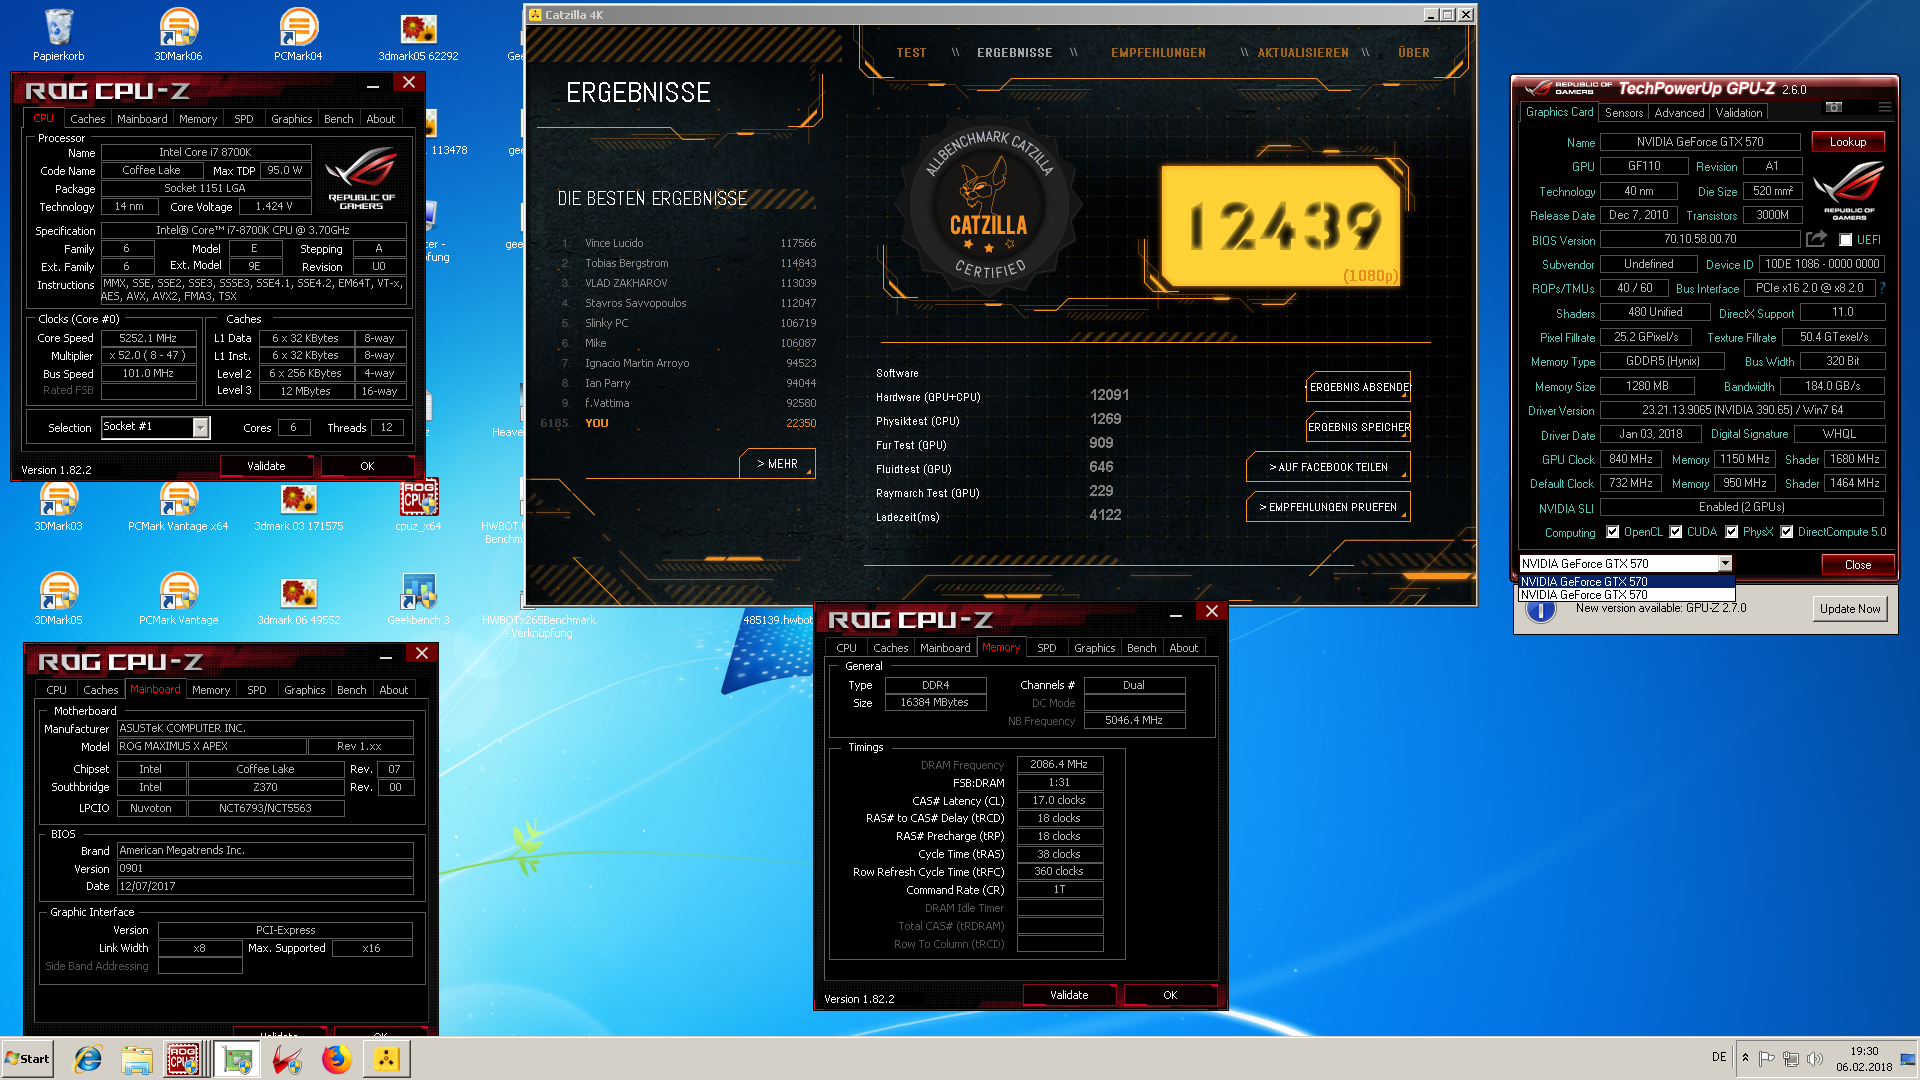Take a GPU-Z screenshot with camera icon

coord(1833,107)
